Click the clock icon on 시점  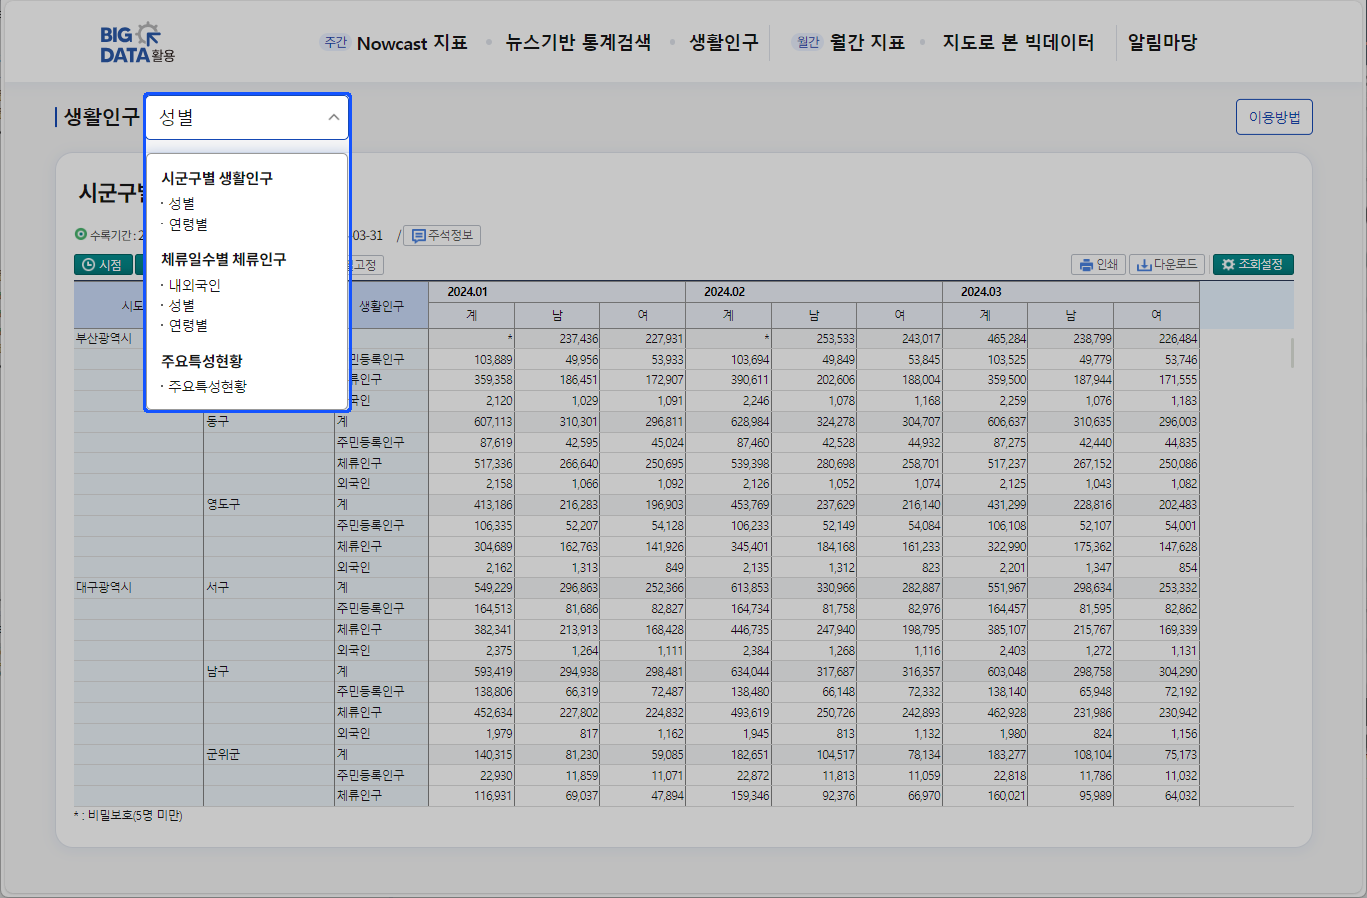pyautogui.click(x=89, y=265)
